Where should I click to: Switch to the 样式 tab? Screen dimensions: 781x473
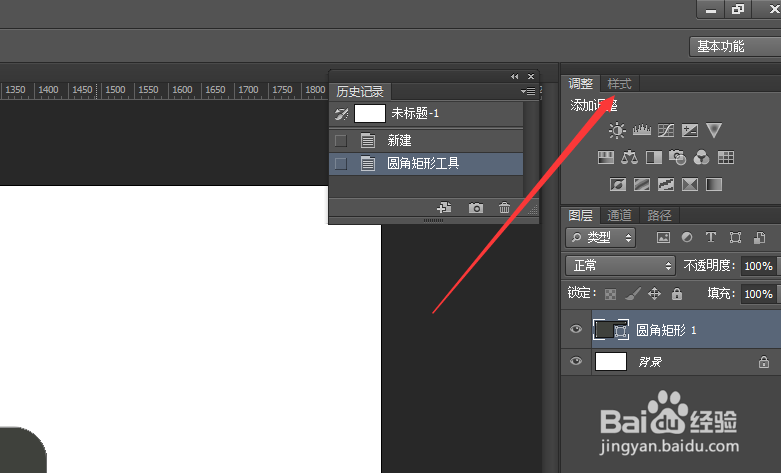(619, 83)
